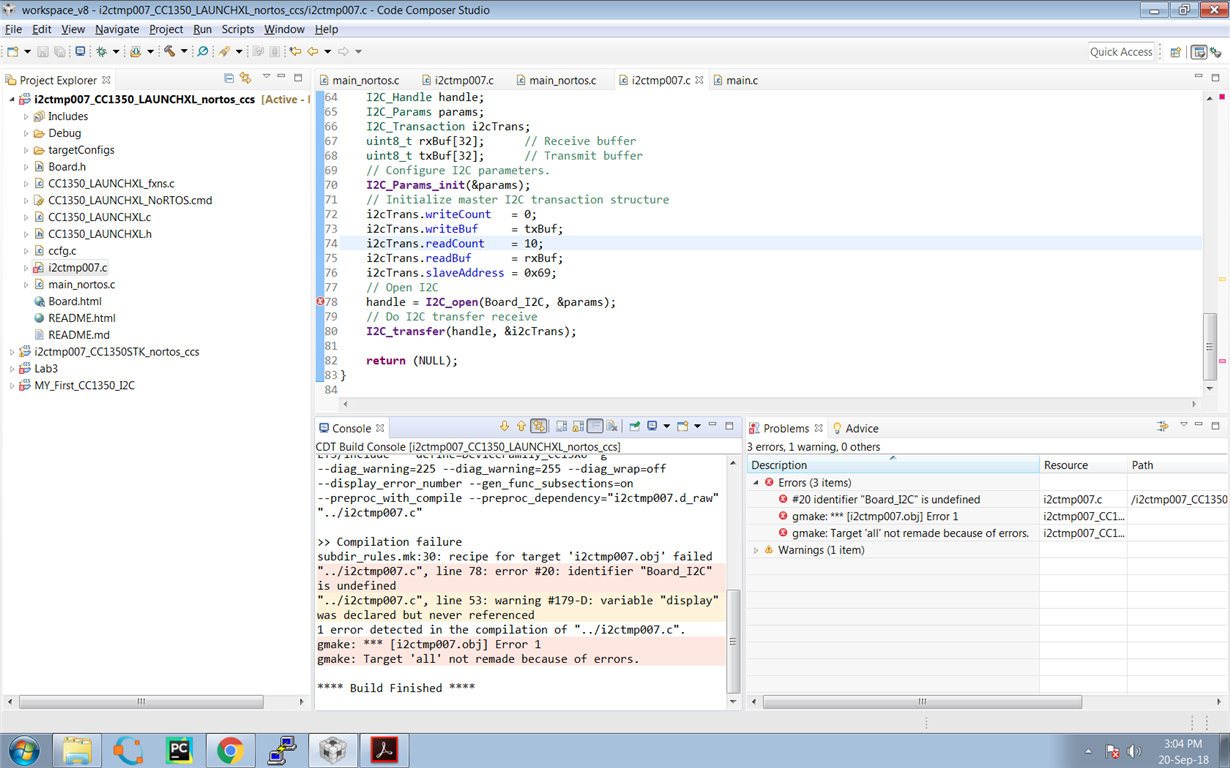Viewport: 1230px width, 768px height.
Task: Close the active i2ctmp007.c tab
Action: 699,80
